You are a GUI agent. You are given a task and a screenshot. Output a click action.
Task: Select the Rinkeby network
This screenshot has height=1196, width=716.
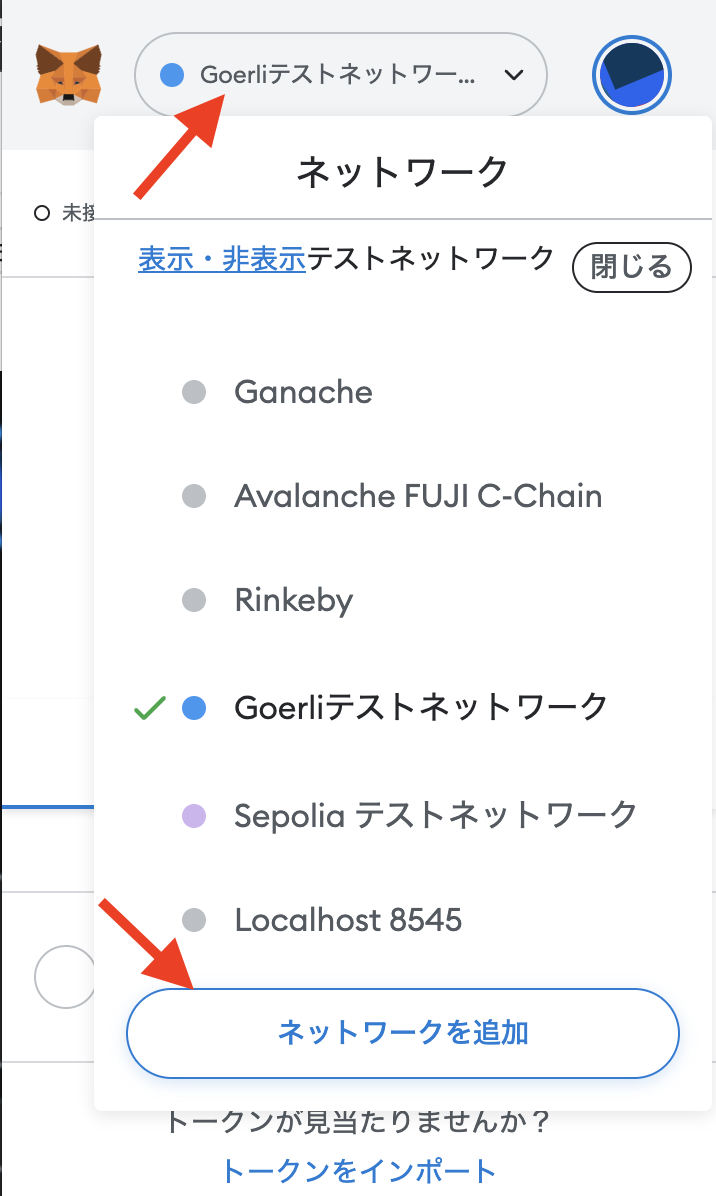click(294, 600)
